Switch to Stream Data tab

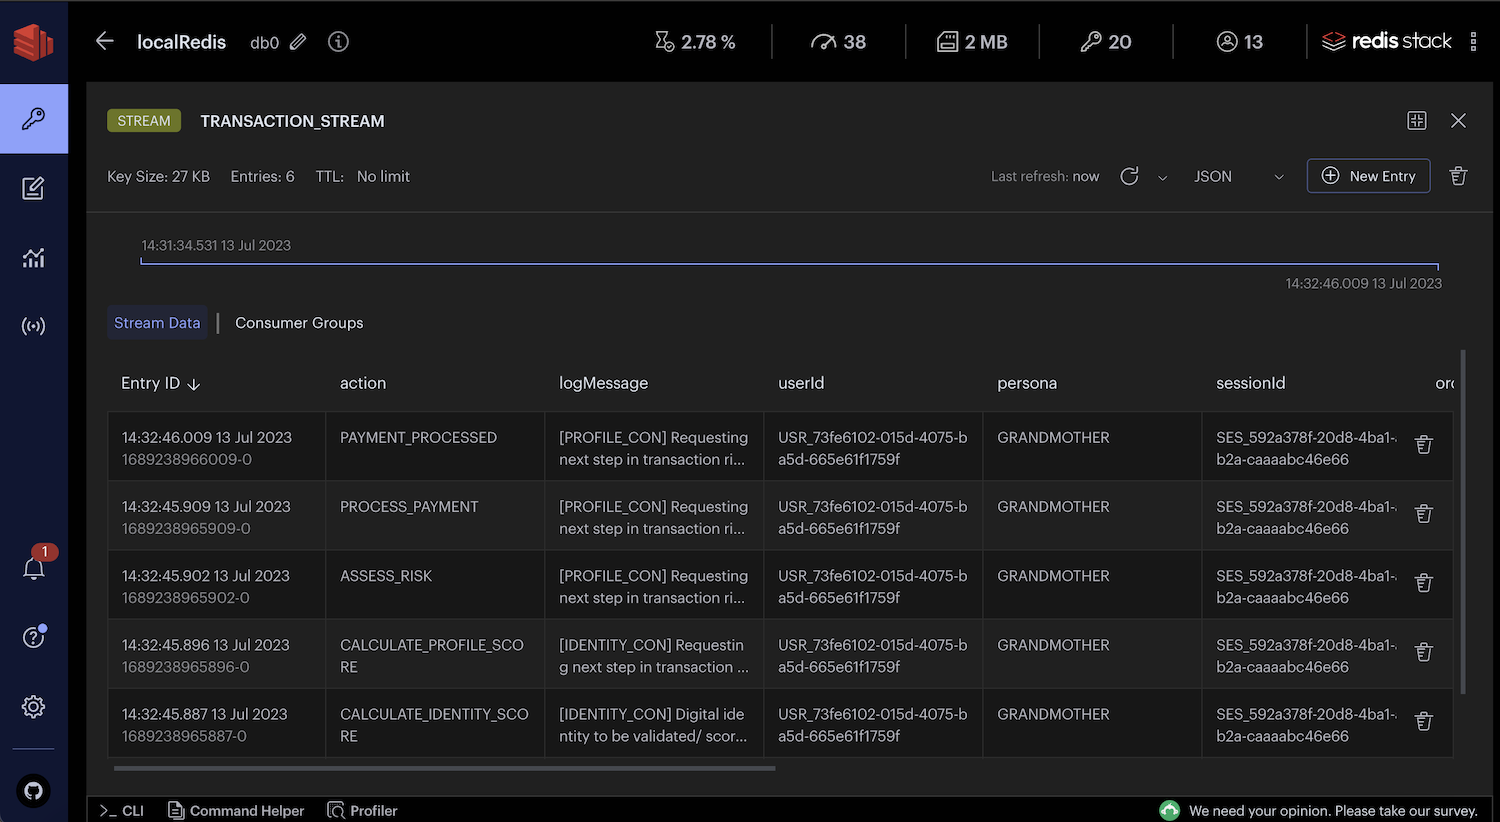click(157, 323)
